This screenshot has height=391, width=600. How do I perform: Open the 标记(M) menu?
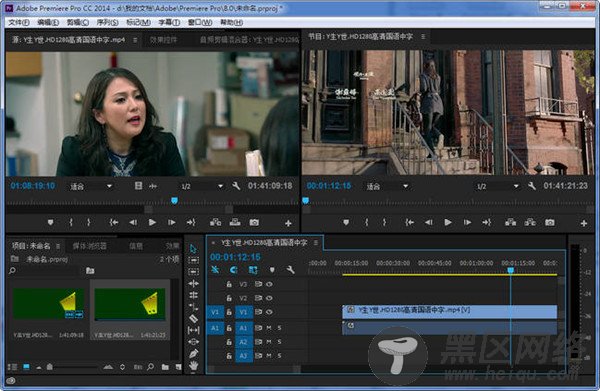click(138, 23)
